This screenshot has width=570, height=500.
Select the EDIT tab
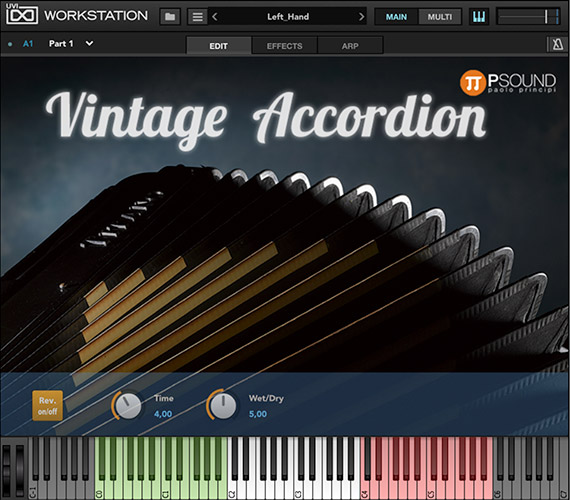click(218, 46)
